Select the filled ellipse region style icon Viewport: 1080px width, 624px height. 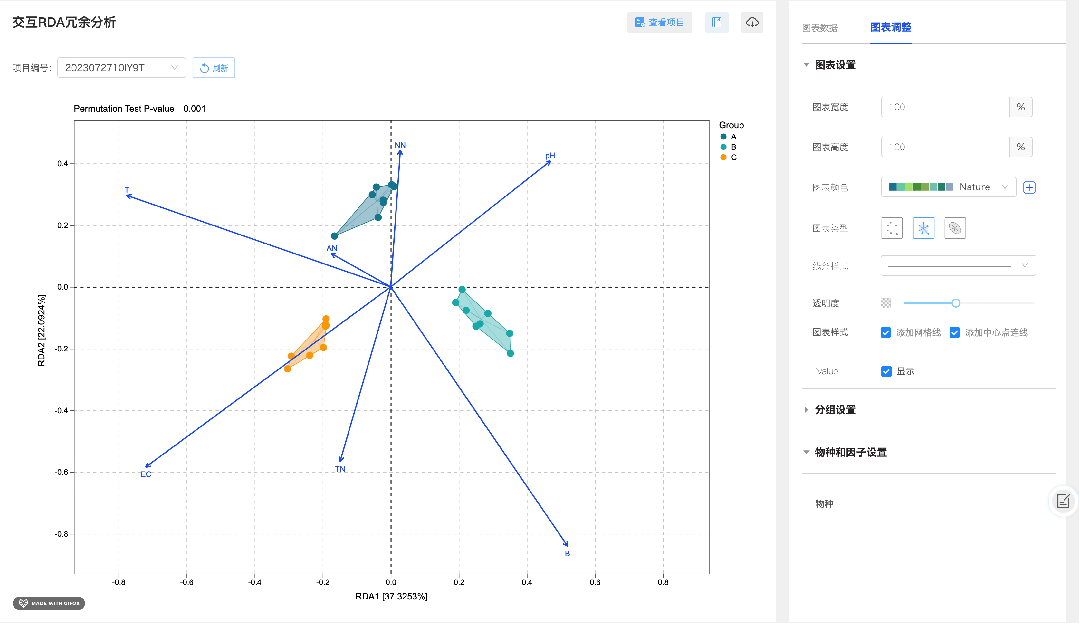(x=955, y=228)
